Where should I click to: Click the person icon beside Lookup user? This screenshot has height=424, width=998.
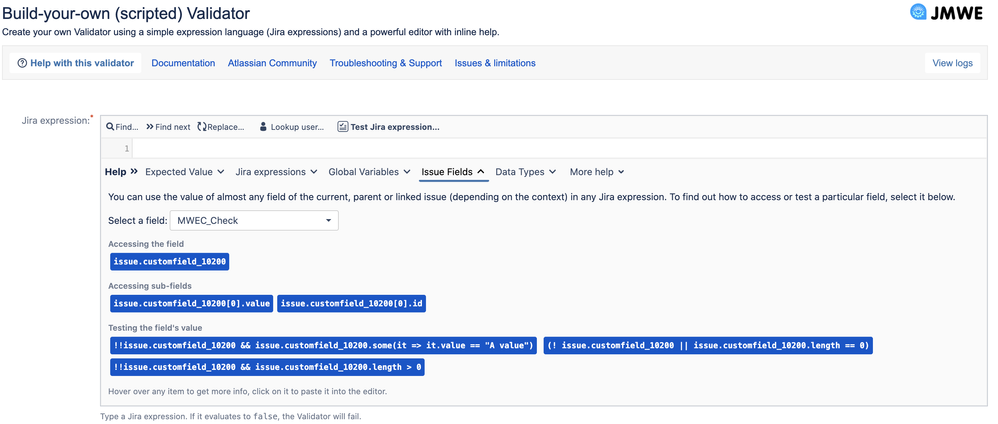pos(263,127)
